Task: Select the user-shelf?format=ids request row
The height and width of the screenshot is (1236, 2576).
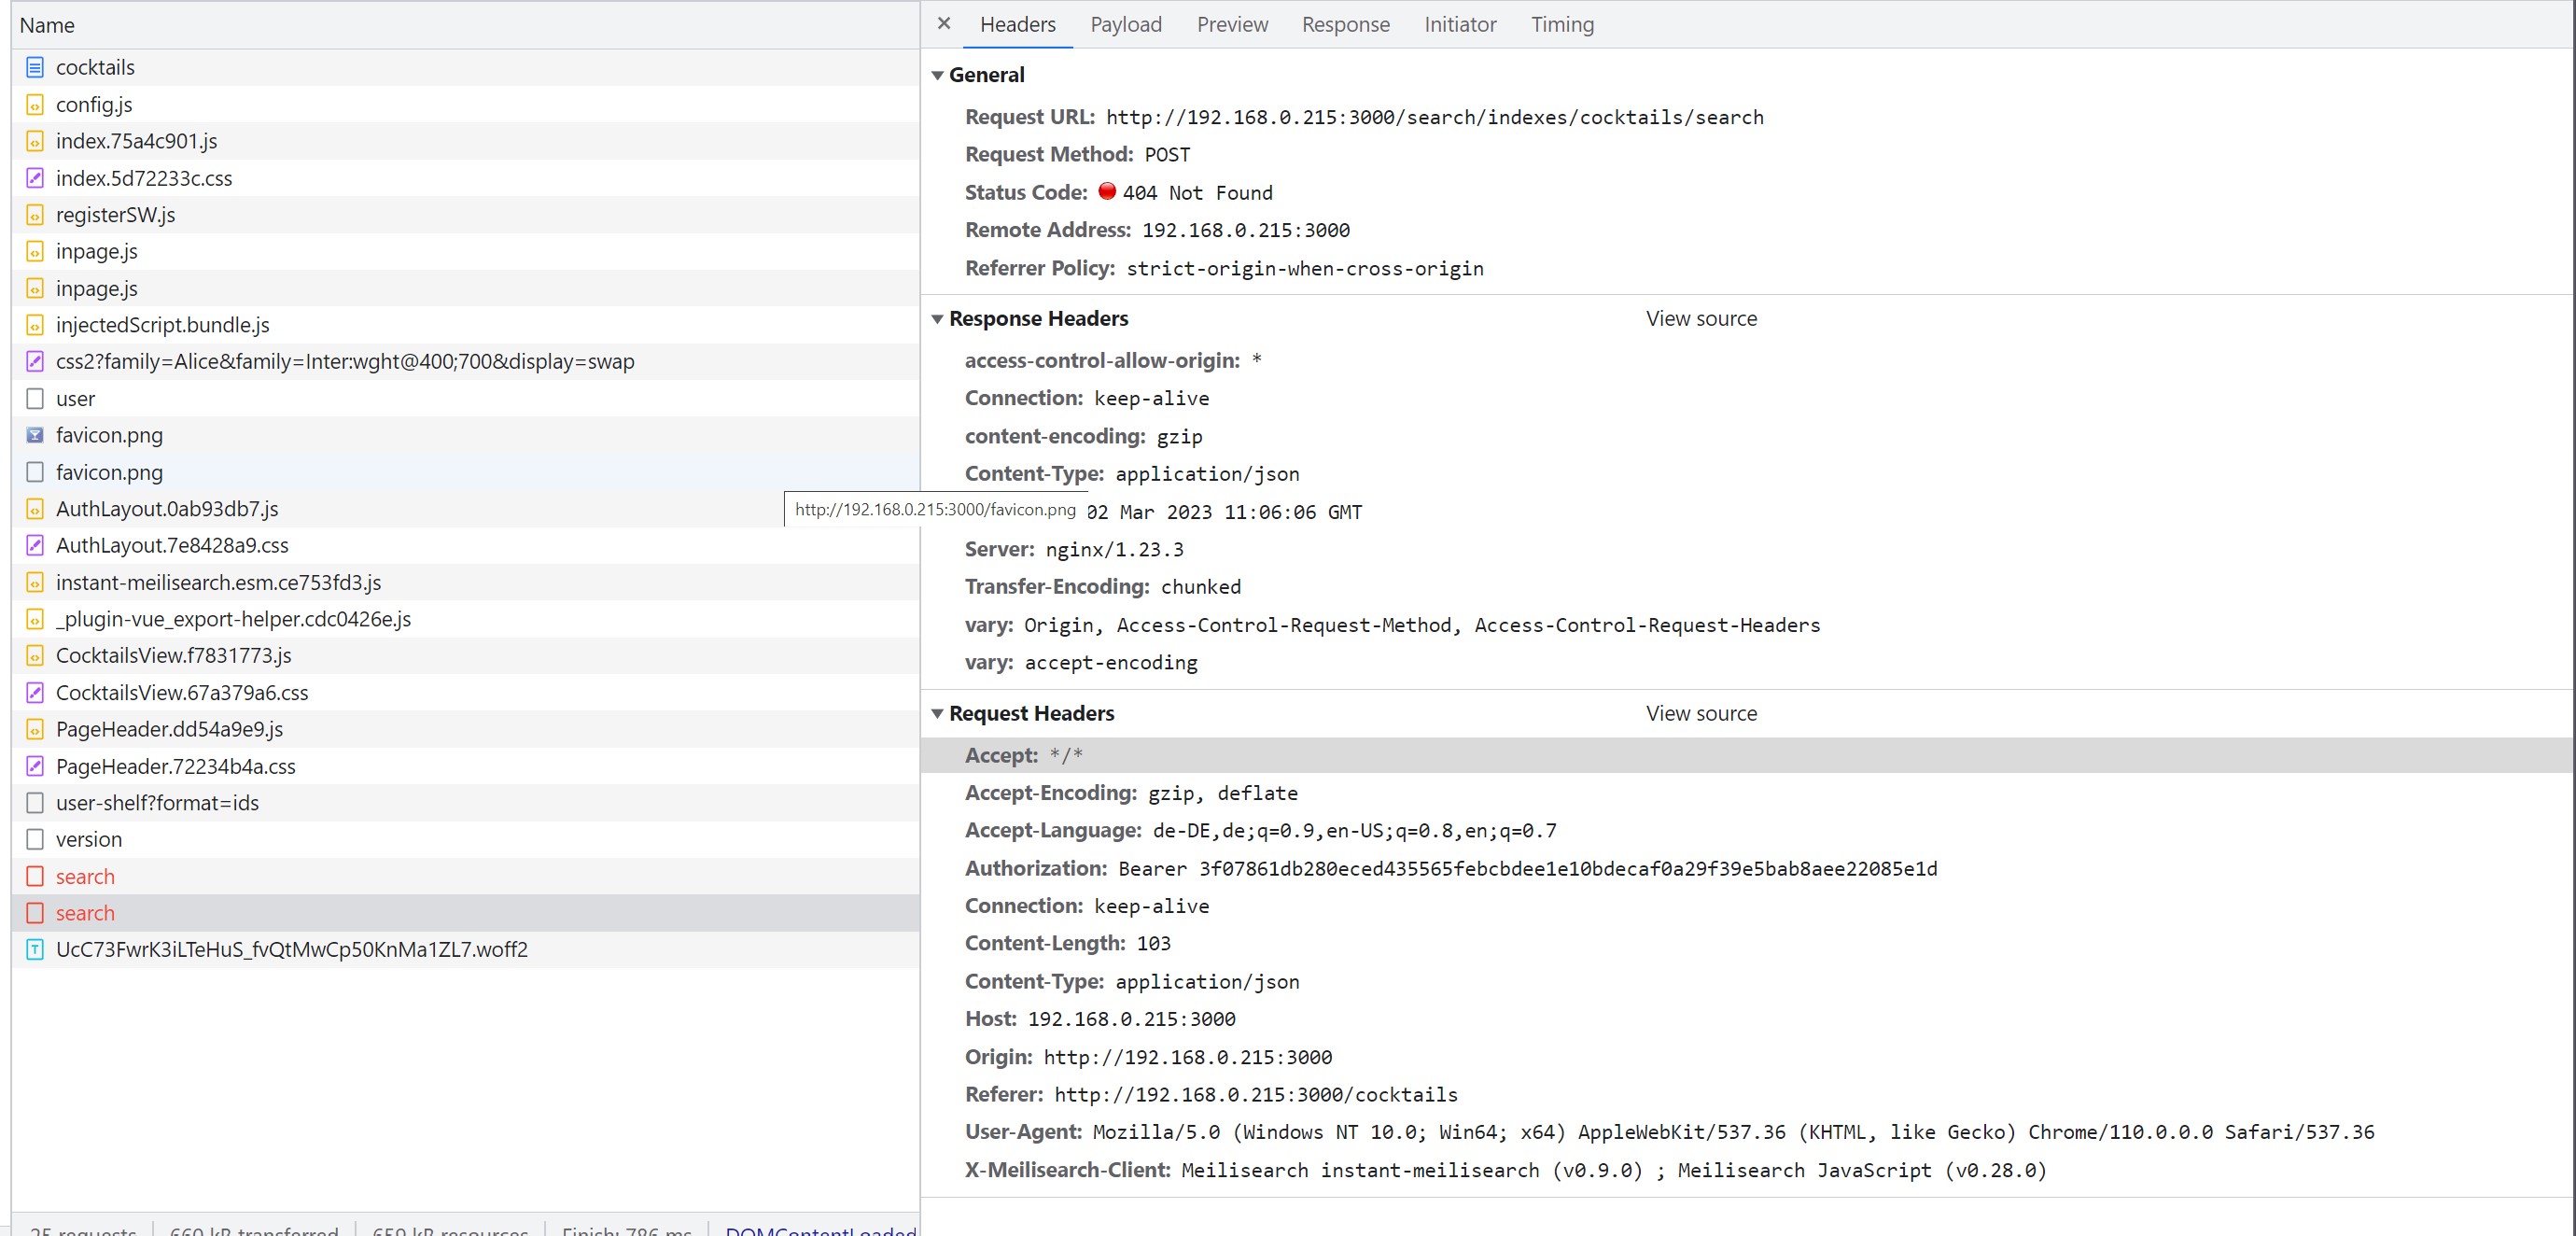Action: click(157, 802)
